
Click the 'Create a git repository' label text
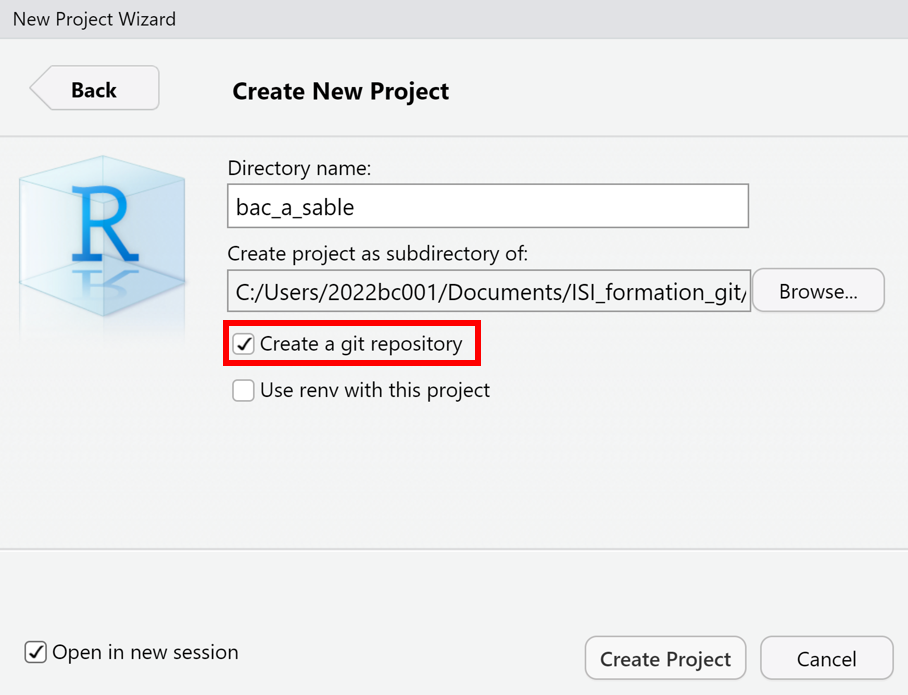tap(361, 344)
